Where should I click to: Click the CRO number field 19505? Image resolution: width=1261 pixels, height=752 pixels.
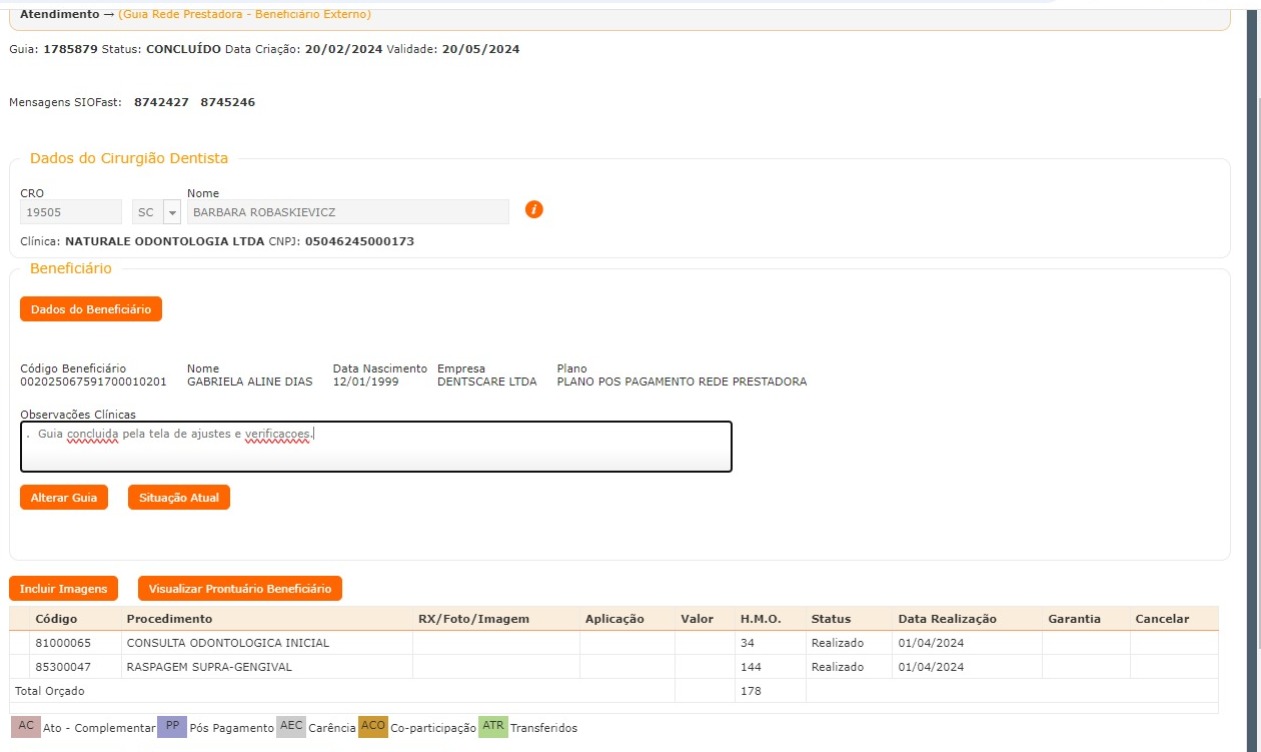71,212
